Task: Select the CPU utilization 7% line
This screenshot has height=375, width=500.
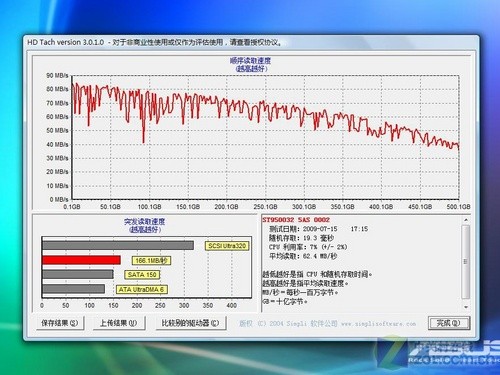Action: point(308,247)
